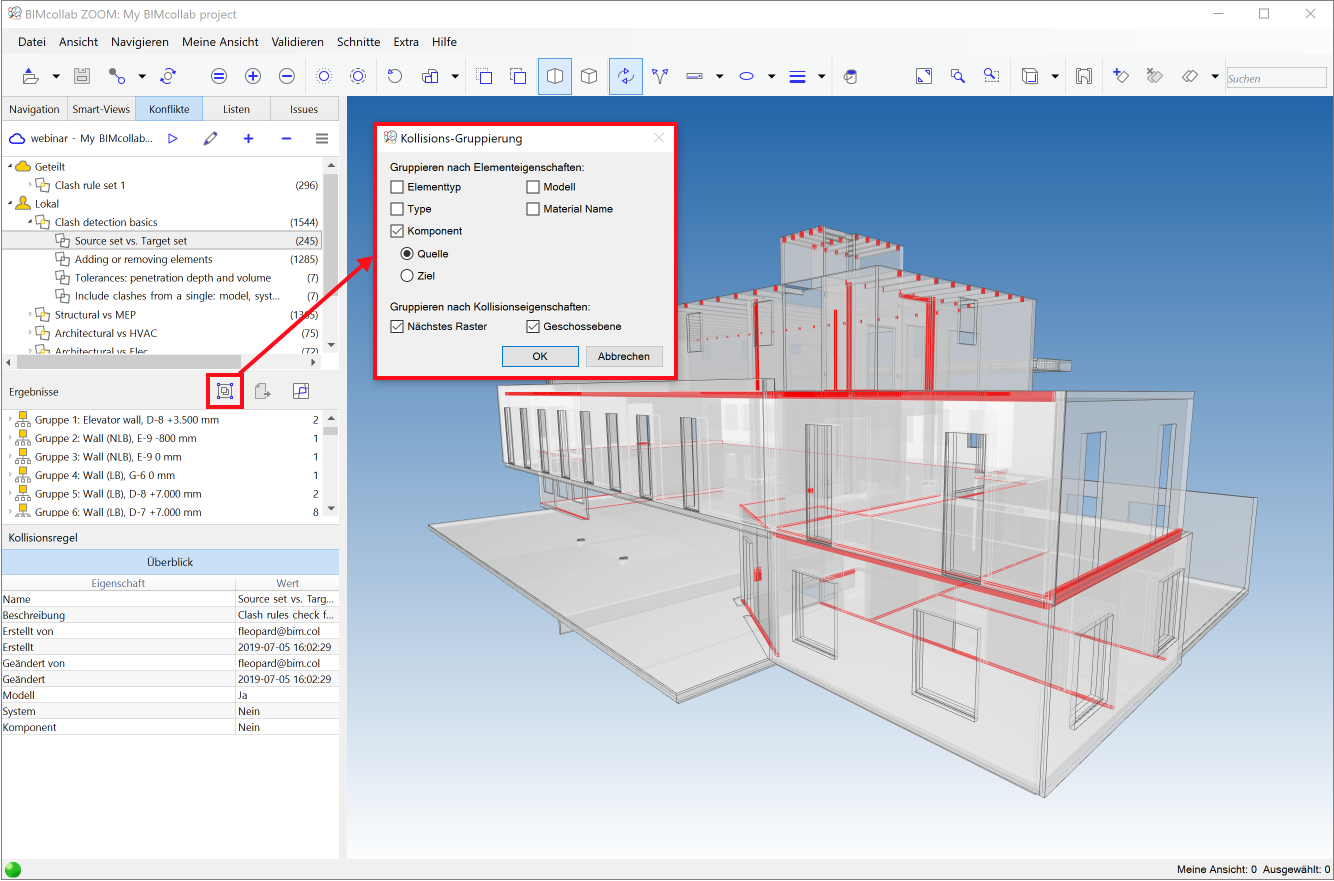
Task: Click the blue plus icon to add clash rule
Action: pos(248,139)
